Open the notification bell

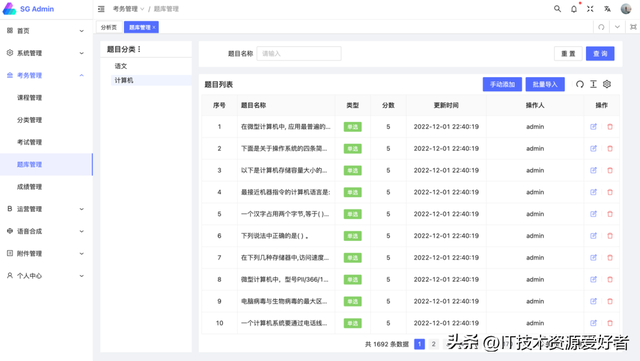[574, 9]
